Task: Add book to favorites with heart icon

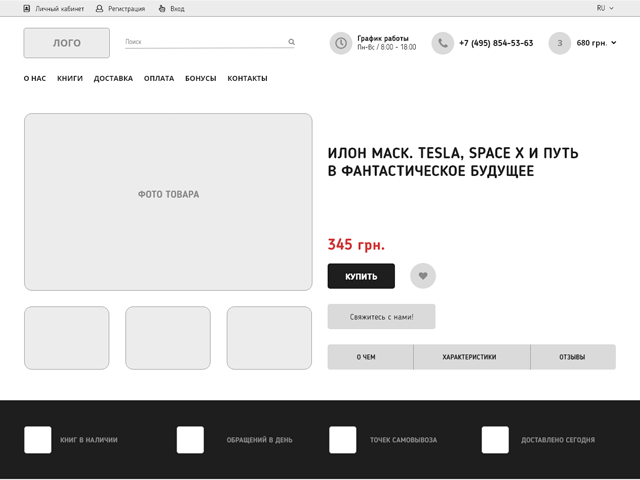Action: click(x=423, y=276)
